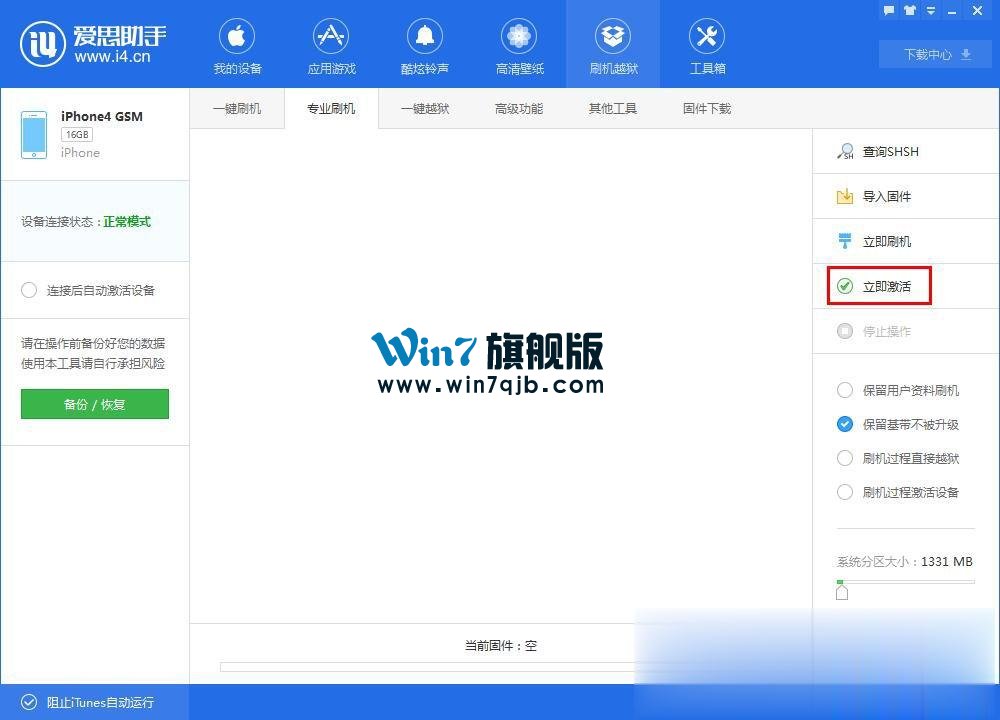
Task: Click the 当前固件：空 text
Action: (501, 645)
